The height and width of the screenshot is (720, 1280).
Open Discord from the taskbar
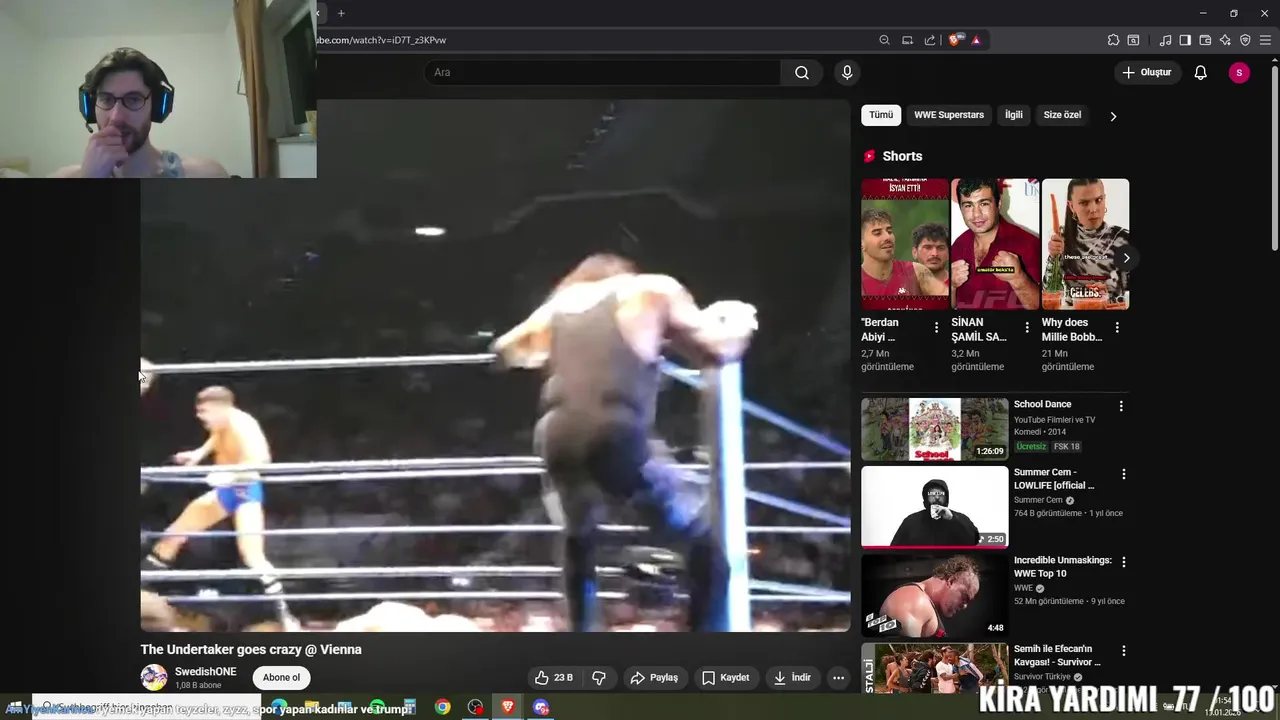[x=541, y=707]
